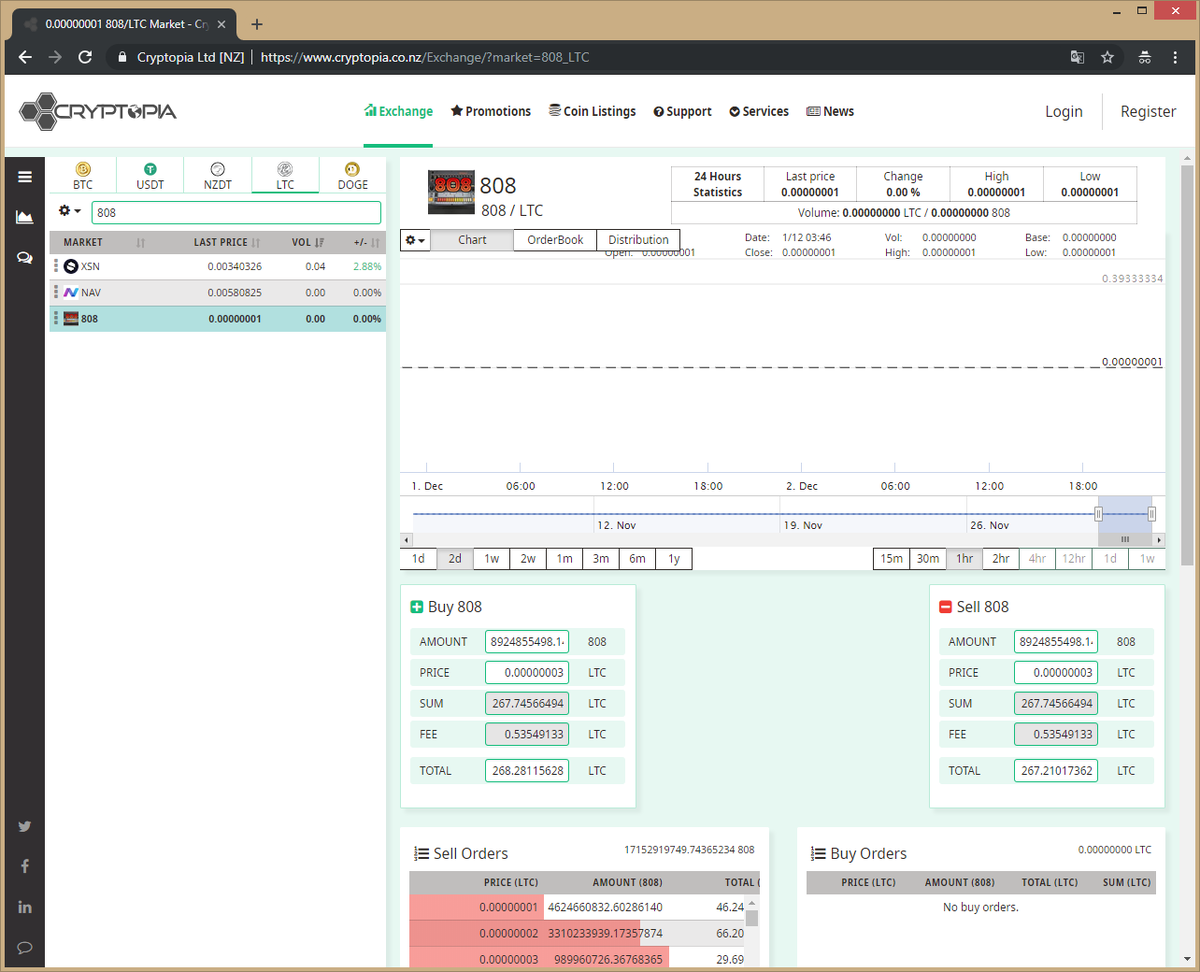Switch to the OrderBook tab
This screenshot has height=972, width=1200.
555,240
